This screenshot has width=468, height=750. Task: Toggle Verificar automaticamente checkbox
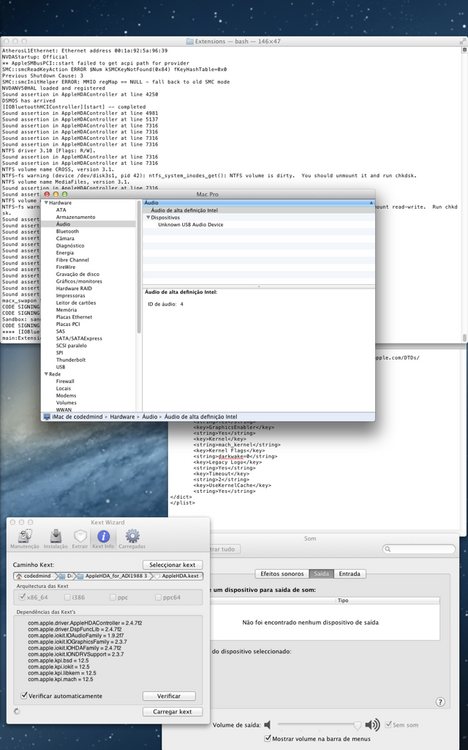click(24, 695)
